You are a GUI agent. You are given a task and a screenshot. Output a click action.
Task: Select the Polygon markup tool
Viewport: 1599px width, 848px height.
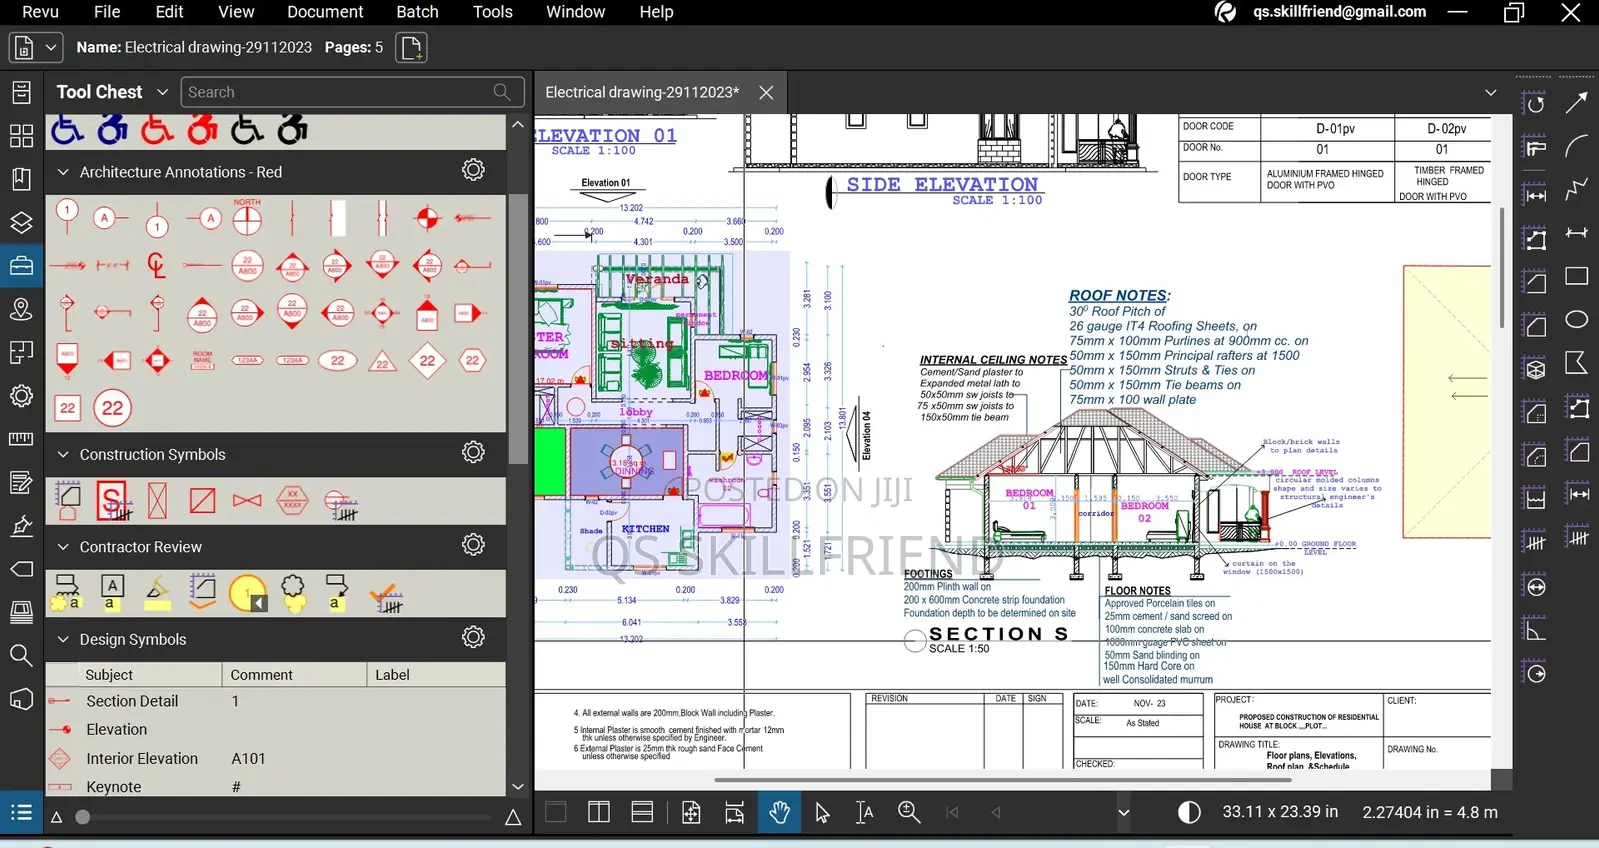pos(1576,363)
